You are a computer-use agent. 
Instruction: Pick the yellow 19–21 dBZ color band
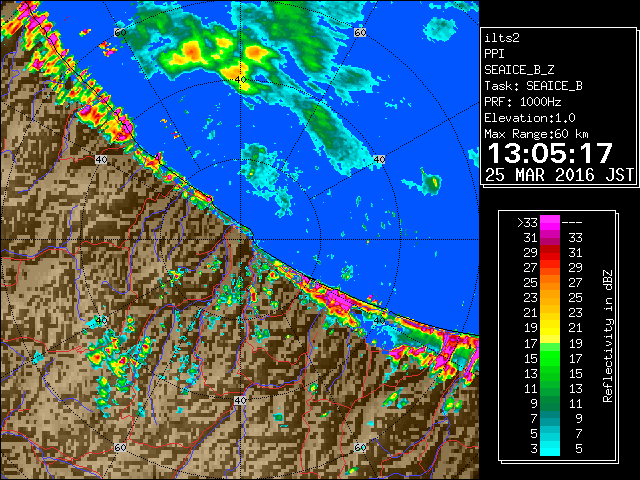pyautogui.click(x=550, y=328)
